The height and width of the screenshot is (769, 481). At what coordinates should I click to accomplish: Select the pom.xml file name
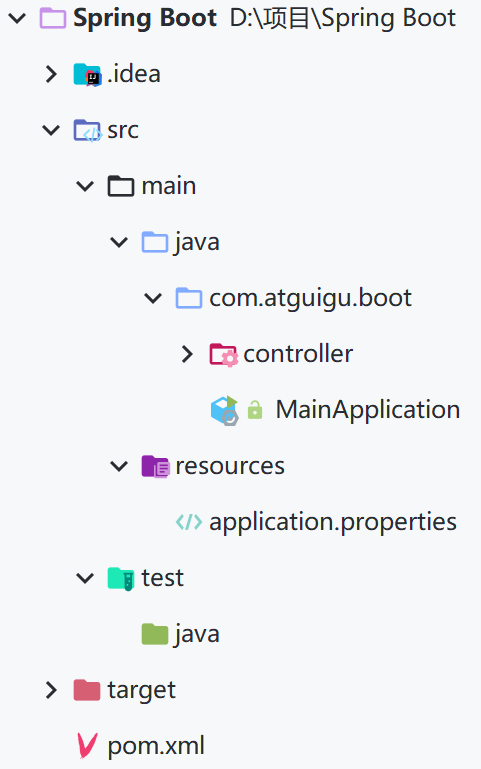click(x=156, y=746)
